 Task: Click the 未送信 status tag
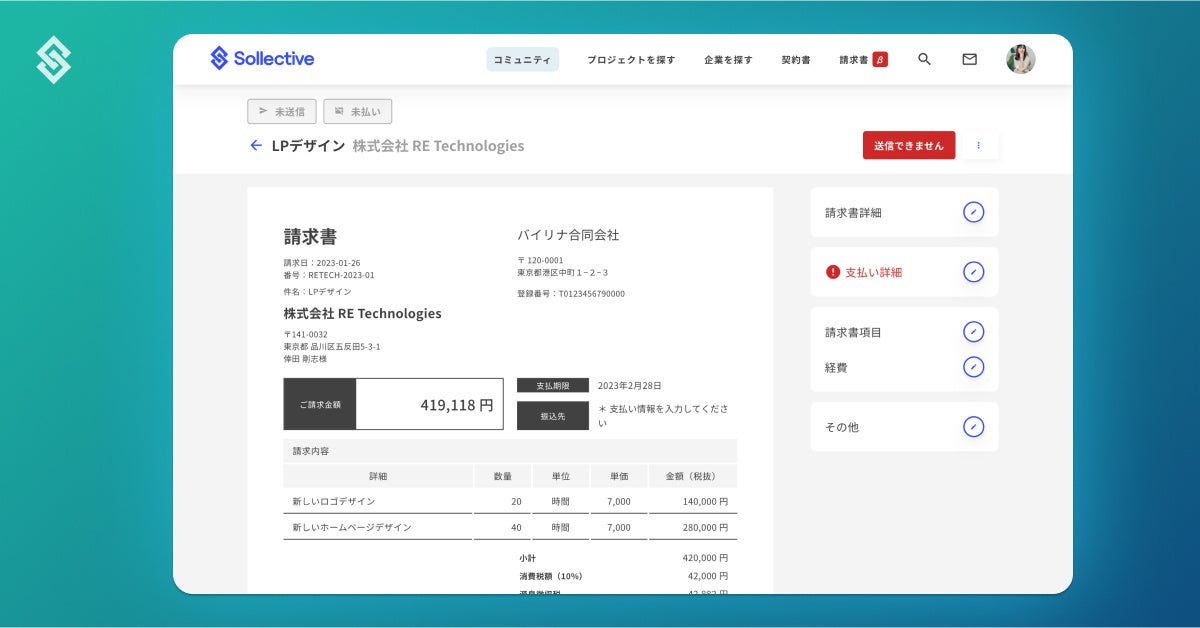point(282,111)
